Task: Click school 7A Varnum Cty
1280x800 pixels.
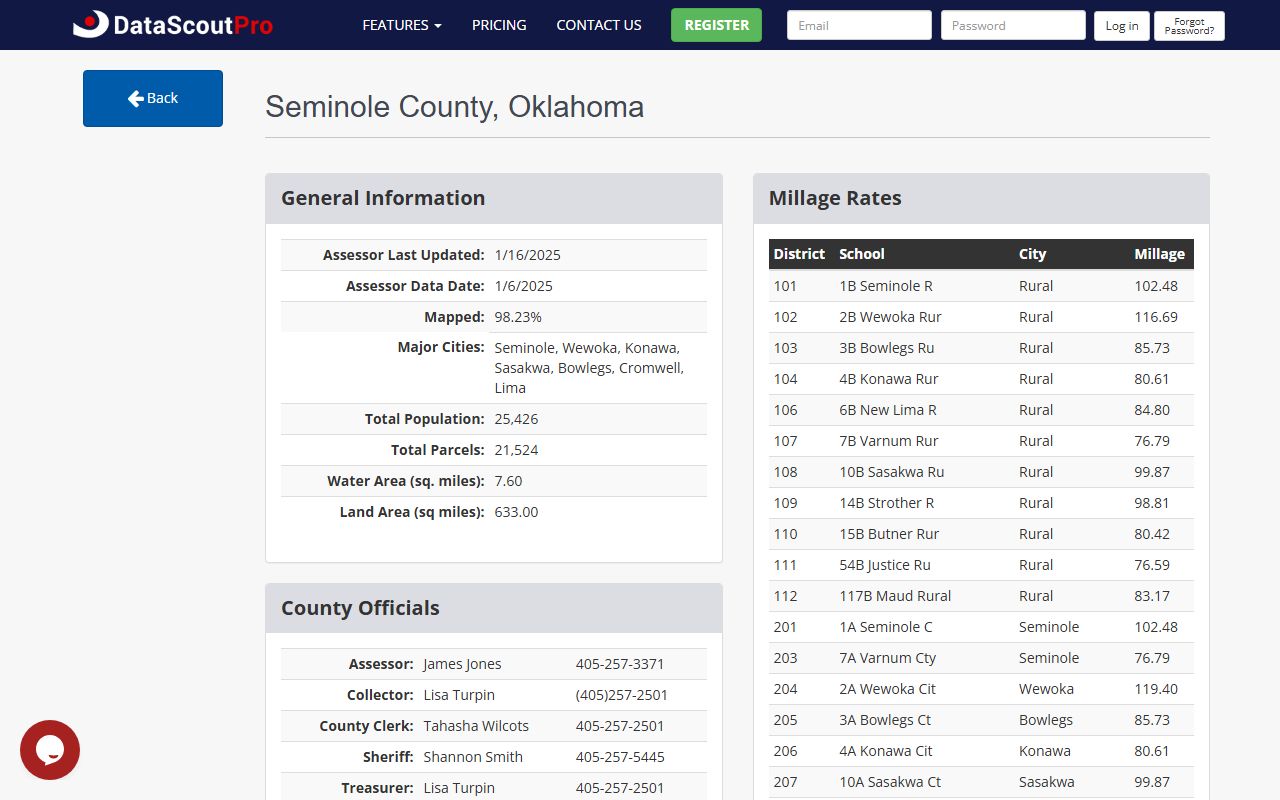Action: coord(888,658)
